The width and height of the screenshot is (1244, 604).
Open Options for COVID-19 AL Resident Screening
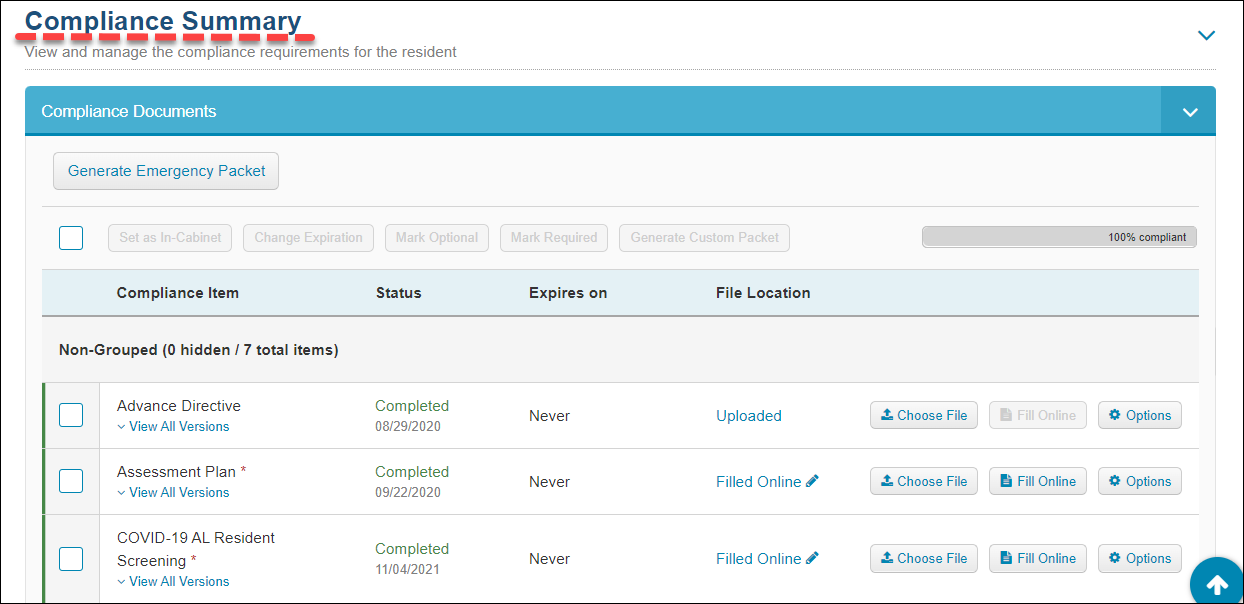click(1140, 558)
